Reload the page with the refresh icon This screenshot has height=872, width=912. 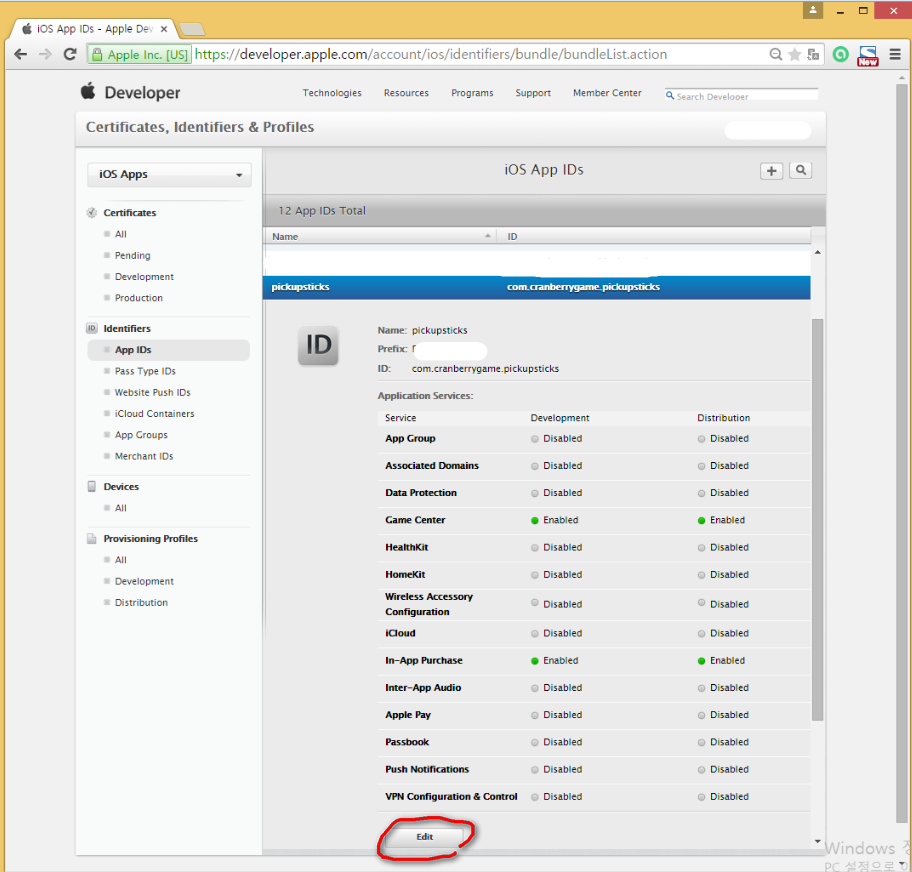(70, 55)
